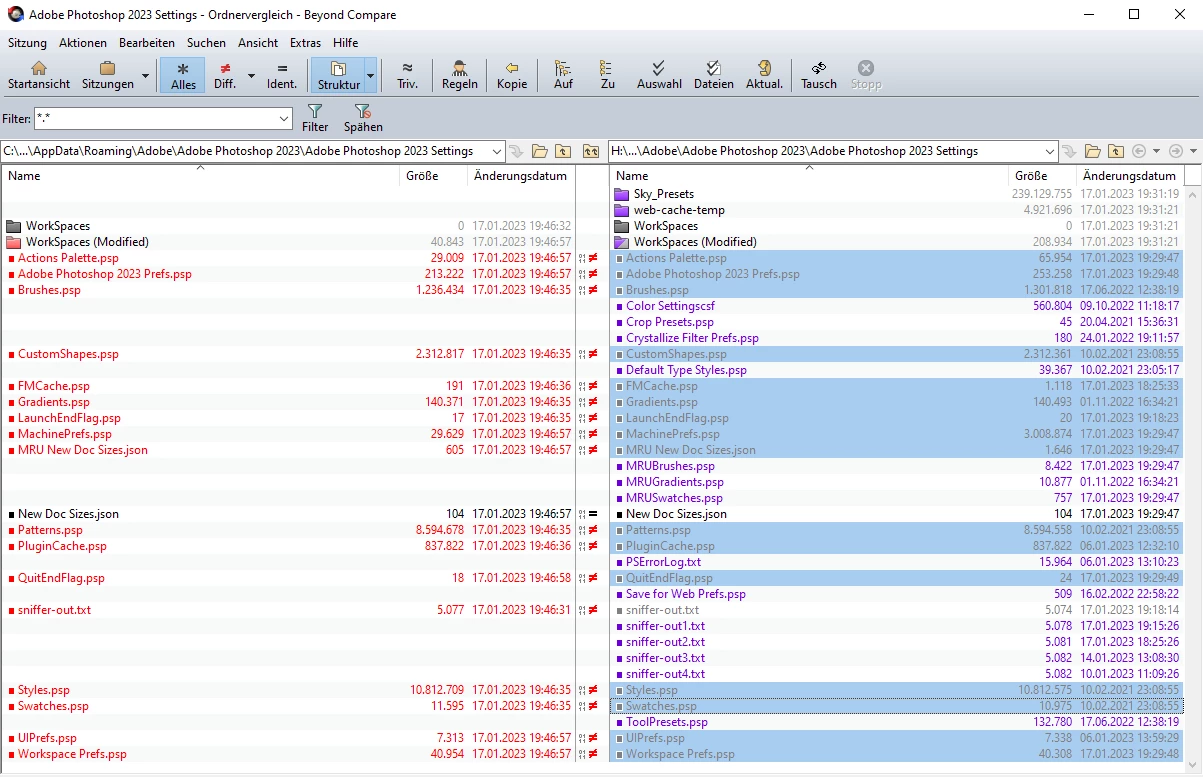Open the Sitzung menu
Screen dimensions: 1203x777
(x=27, y=43)
